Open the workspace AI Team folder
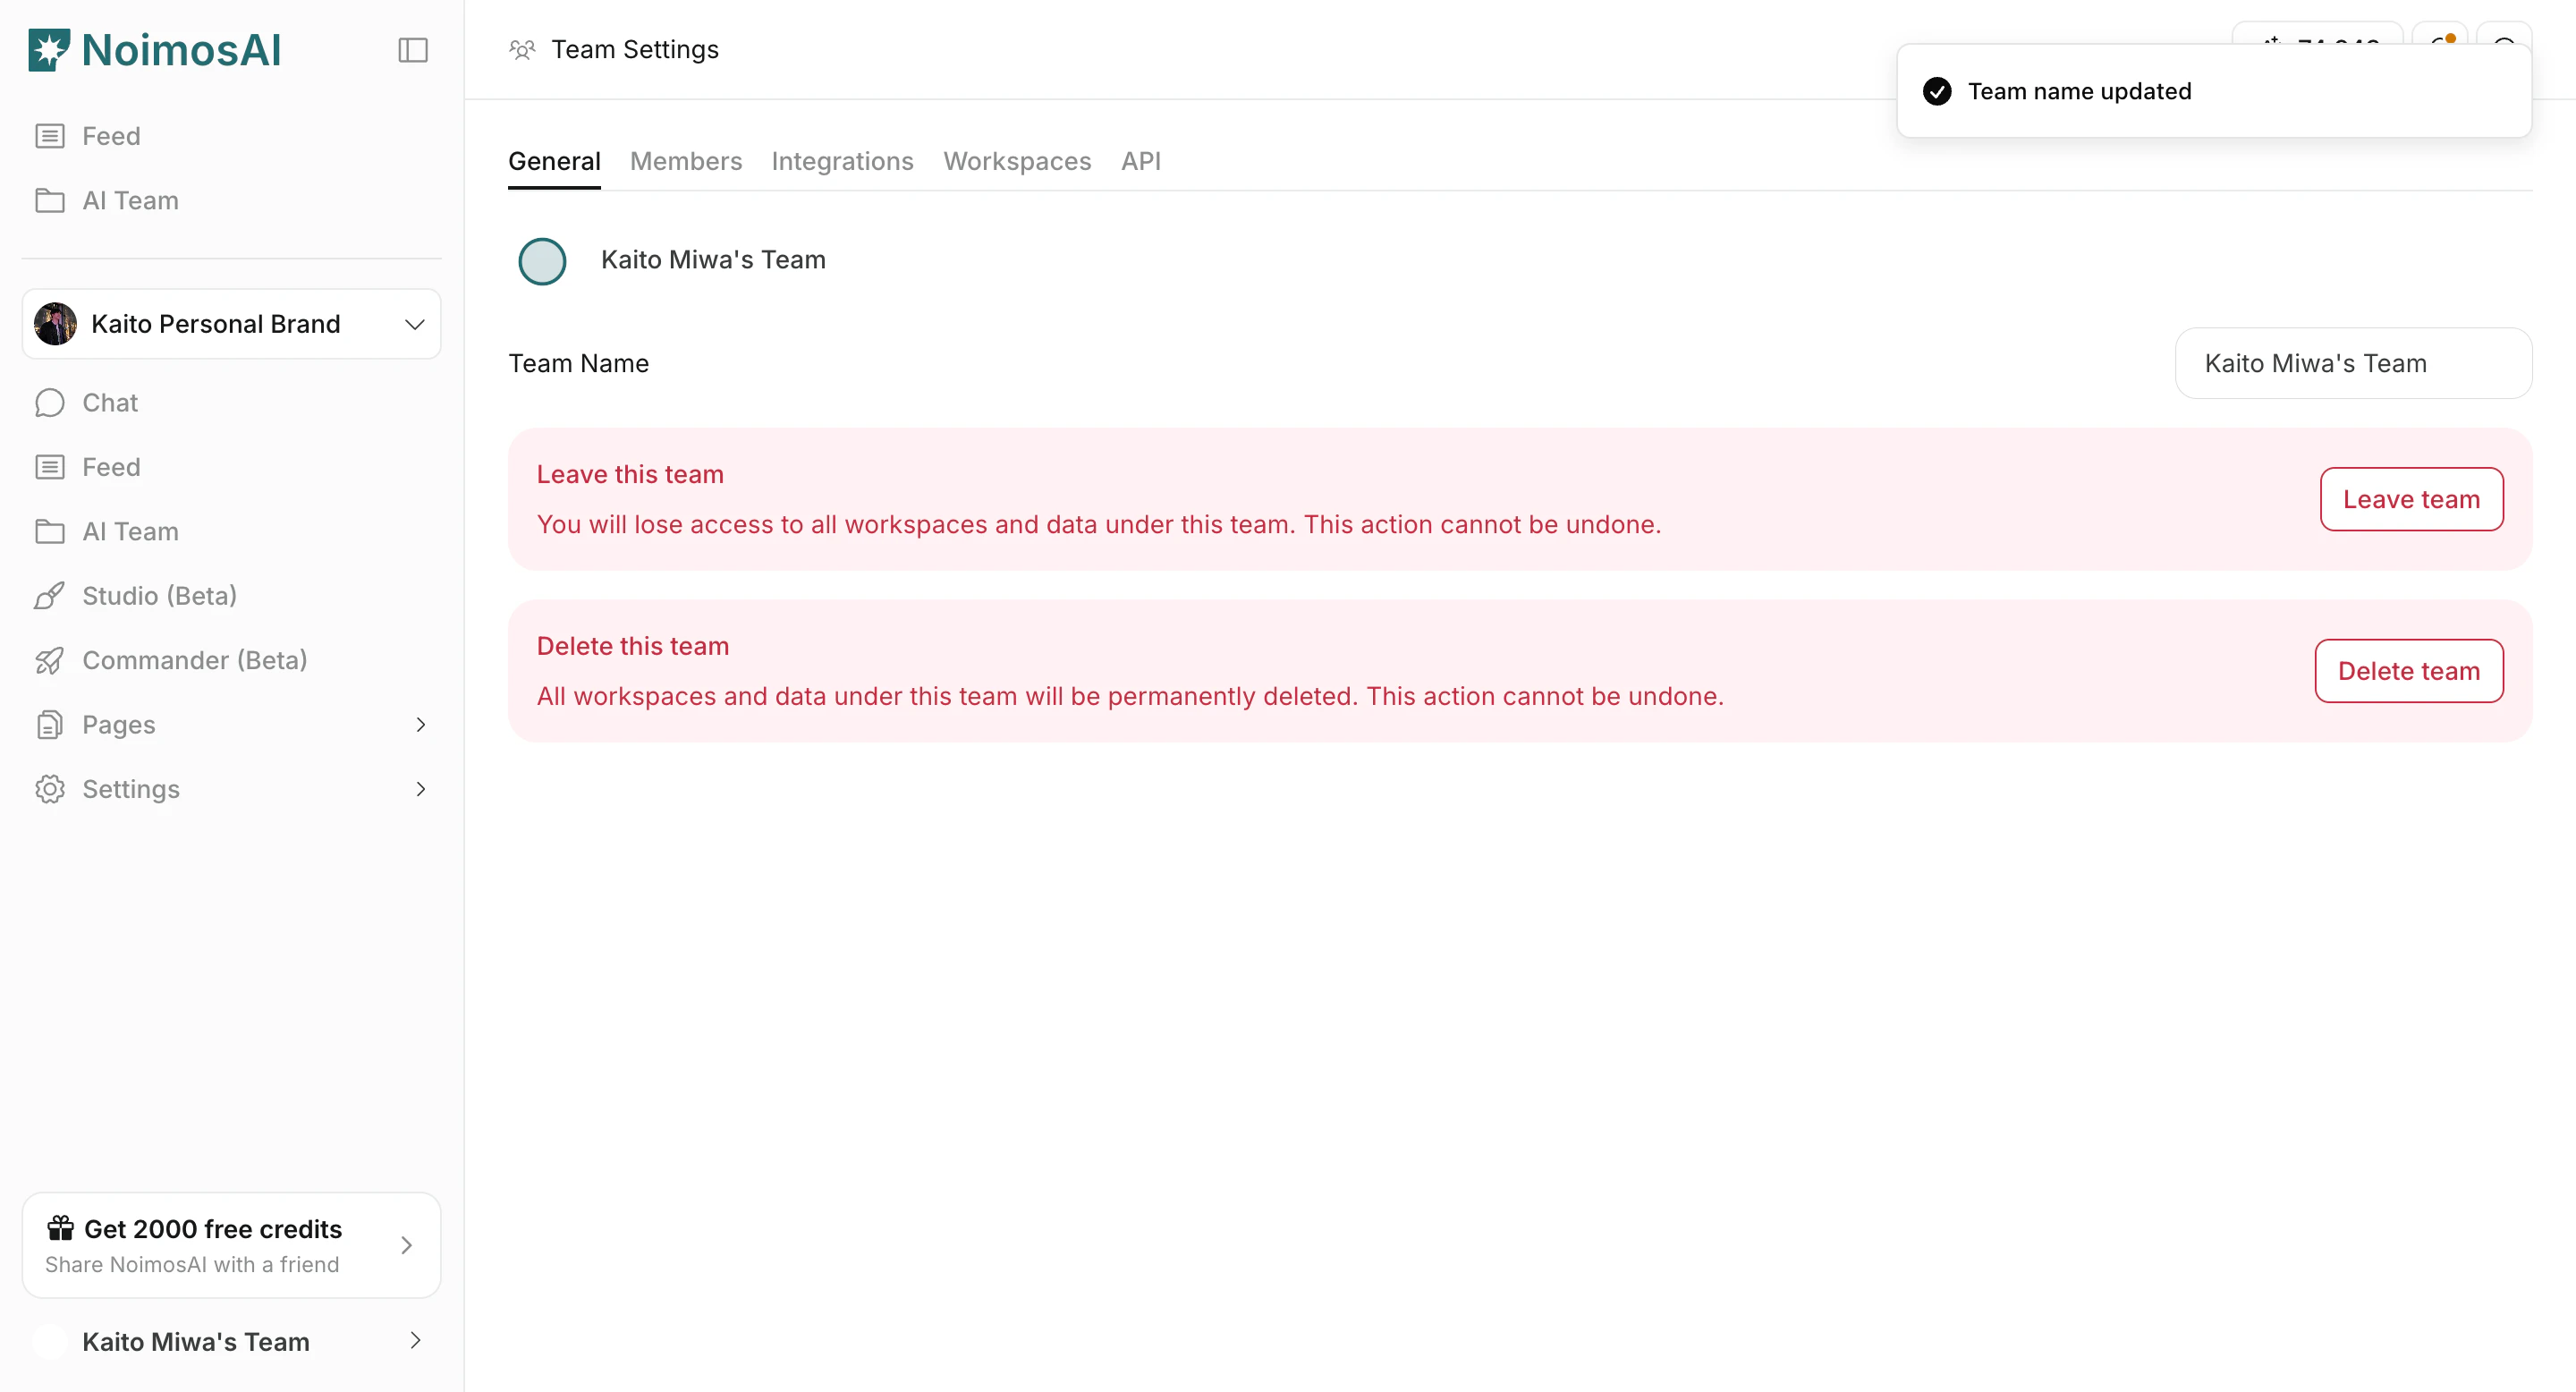 pos(130,532)
